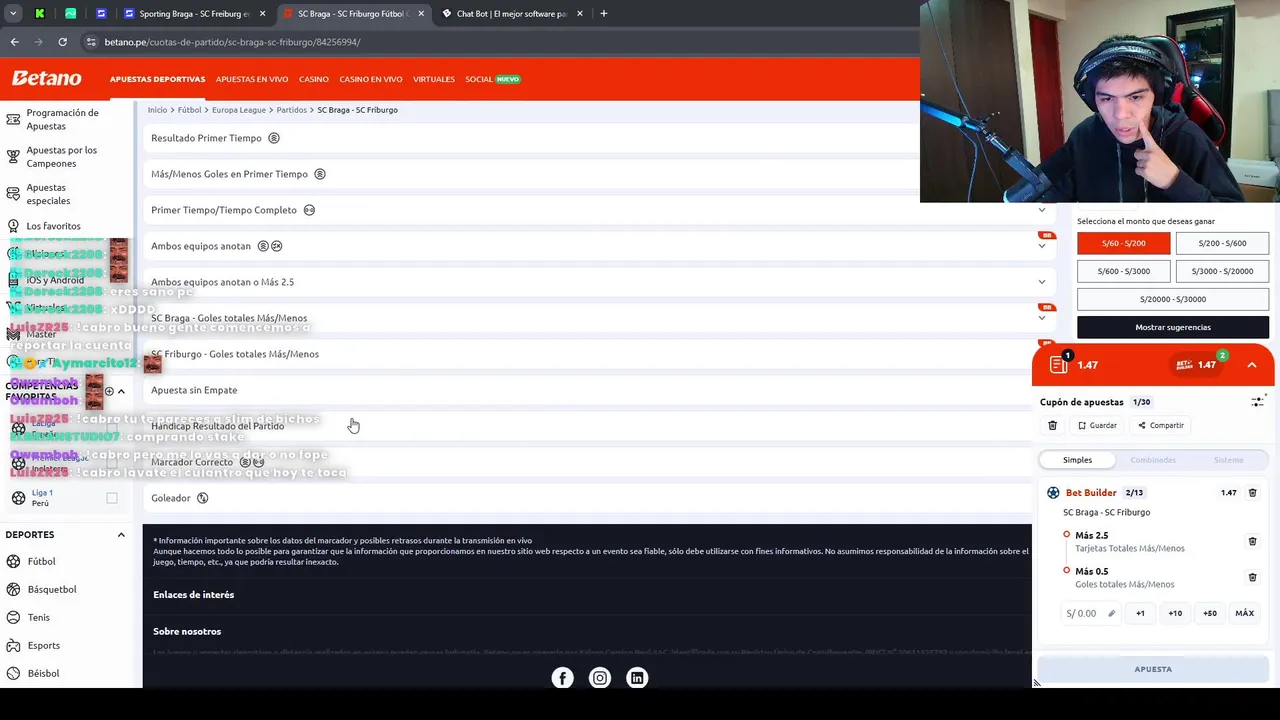Click icon beside Más/Menos Goles en Primer Tiempo
This screenshot has height=720, width=1280.
pyautogui.click(x=320, y=174)
